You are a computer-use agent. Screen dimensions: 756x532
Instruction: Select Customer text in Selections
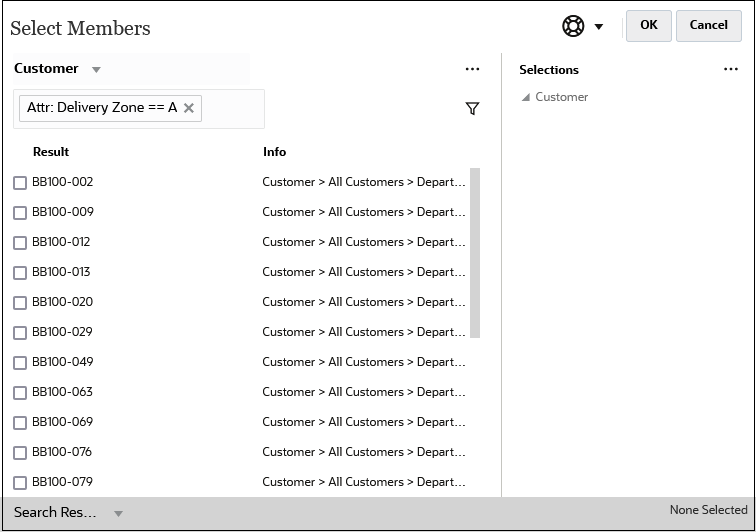click(561, 97)
